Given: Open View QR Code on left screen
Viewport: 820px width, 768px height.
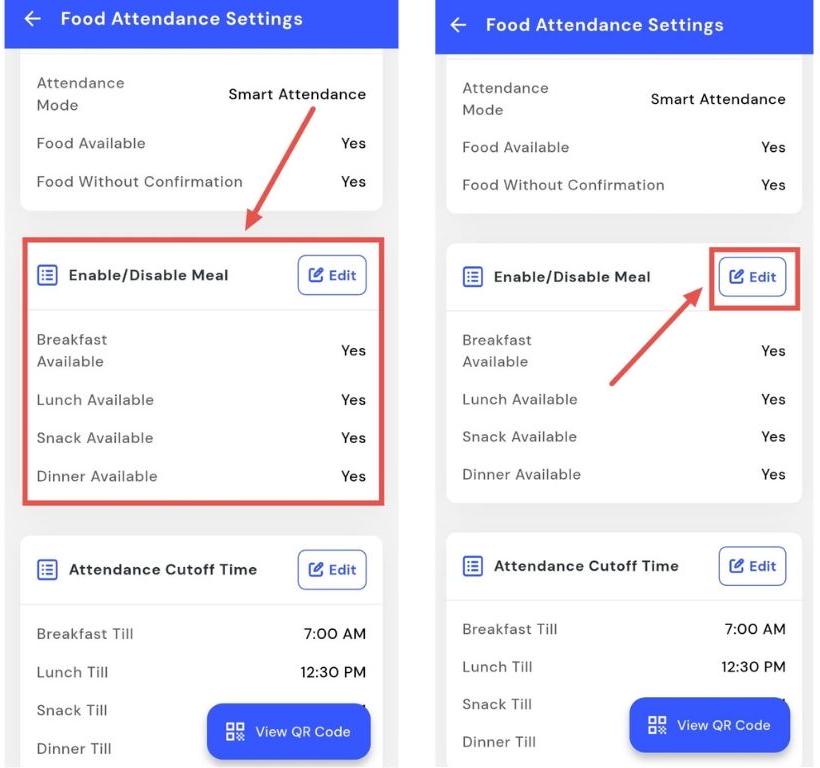Looking at the screenshot, I should [288, 732].
